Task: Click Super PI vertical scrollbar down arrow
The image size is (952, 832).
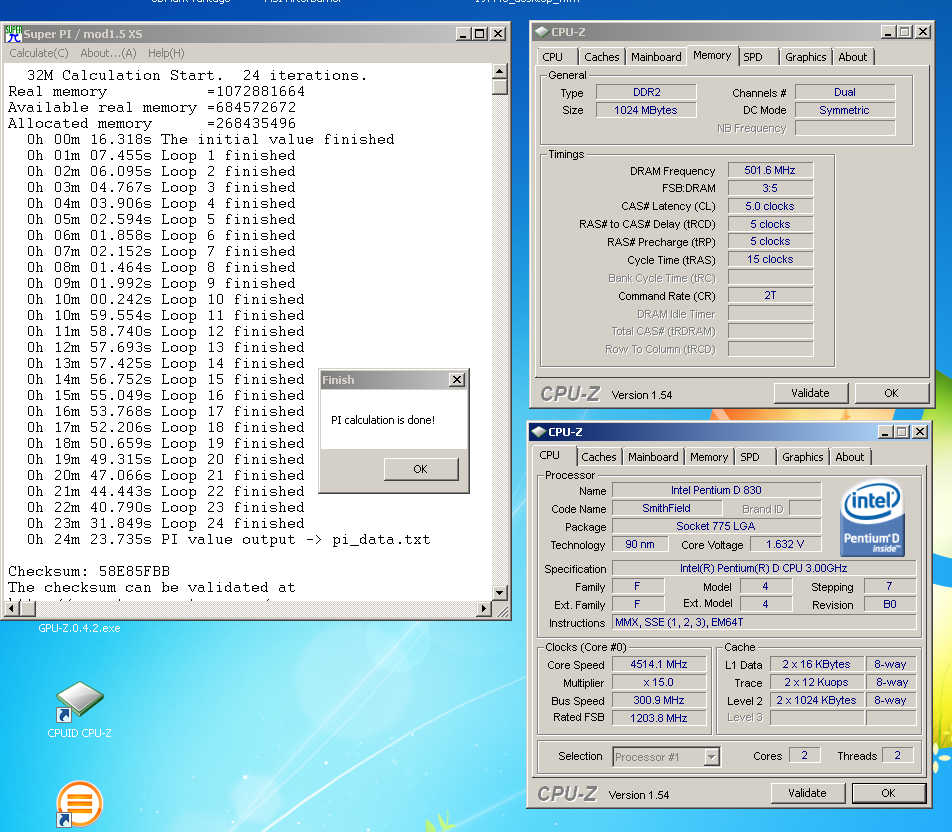Action: coord(499,593)
